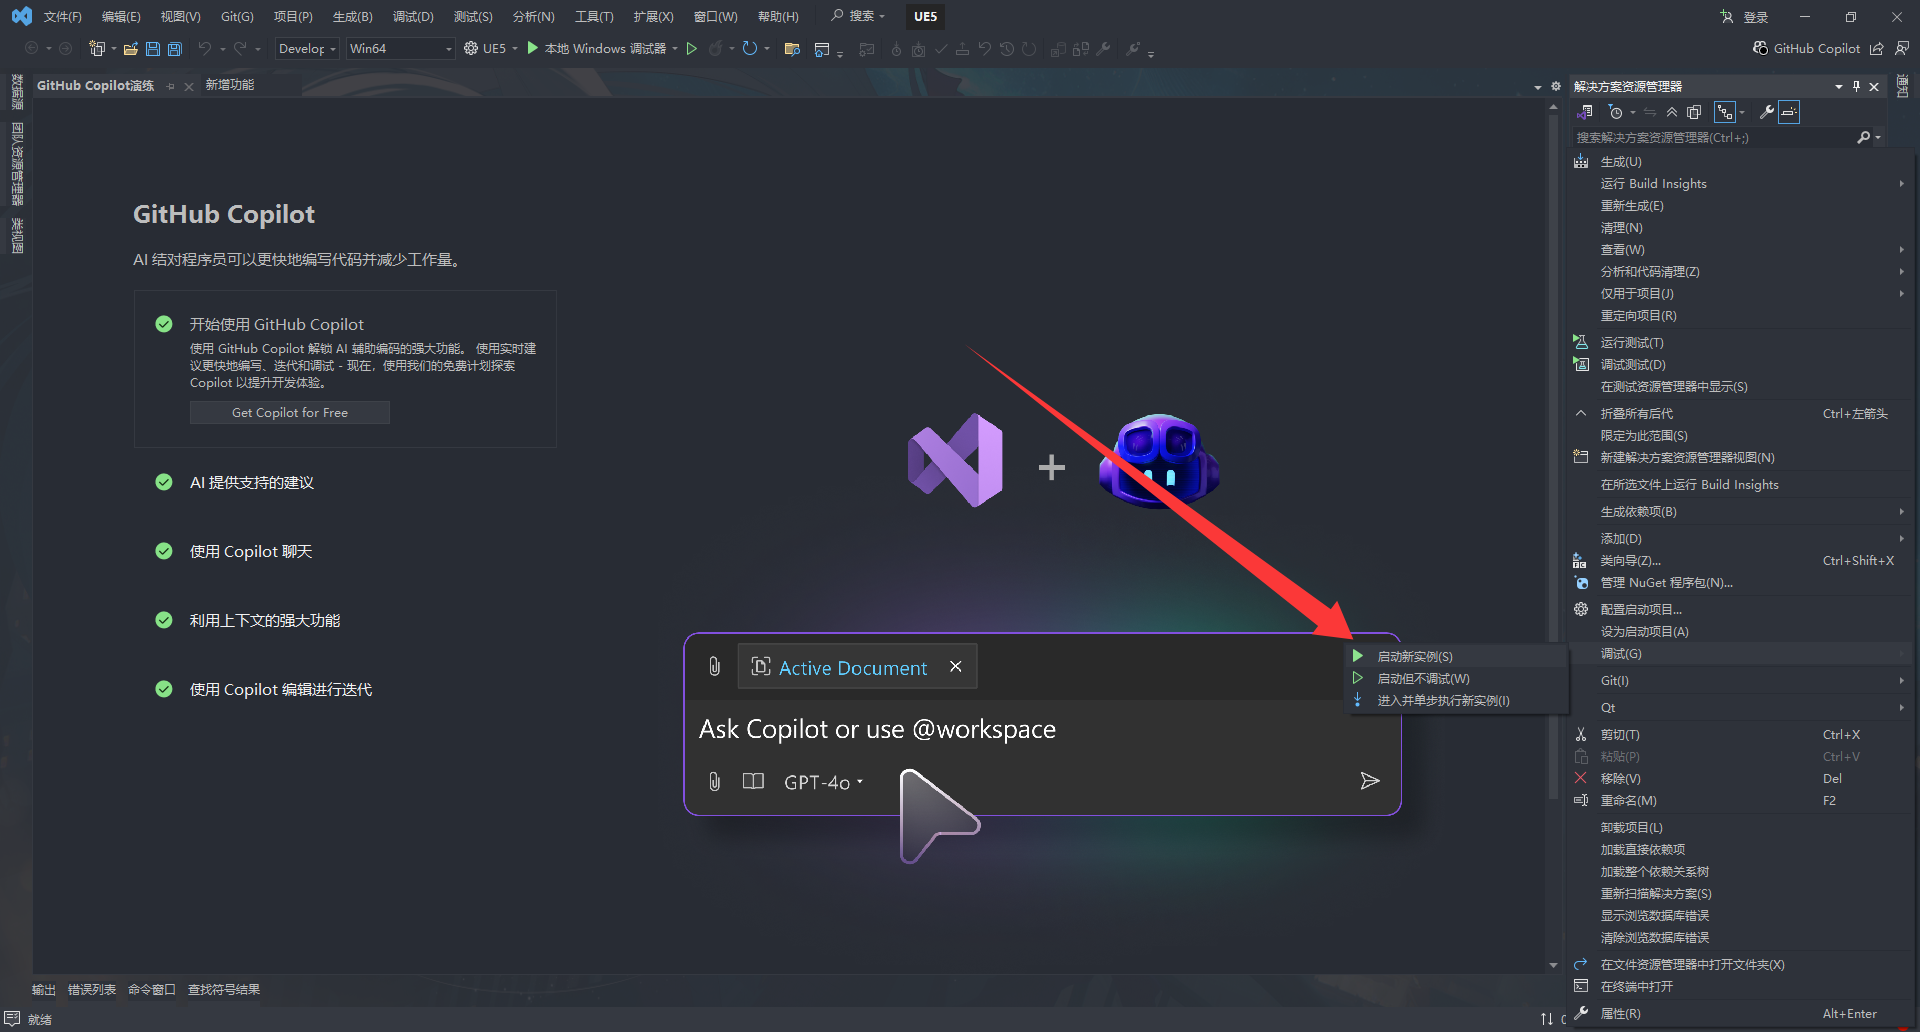This screenshot has width=1920, height=1032.
Task: Click the Save icon in toolbar
Action: 153,48
